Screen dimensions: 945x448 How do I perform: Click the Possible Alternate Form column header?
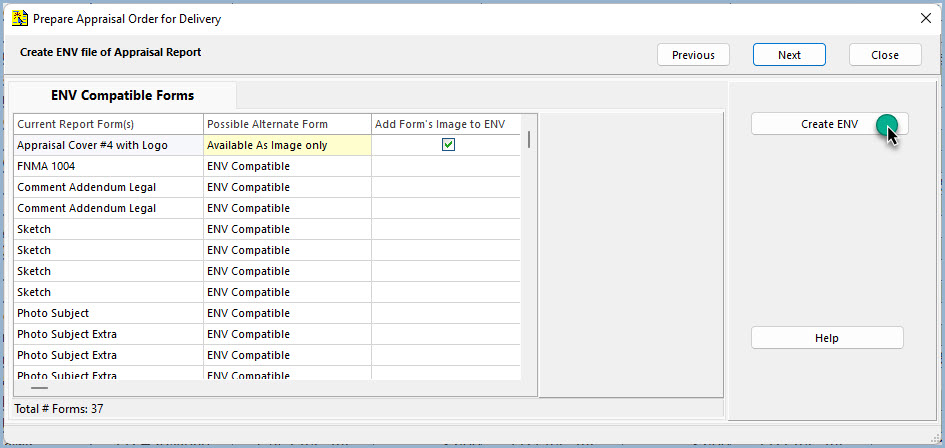click(287, 124)
